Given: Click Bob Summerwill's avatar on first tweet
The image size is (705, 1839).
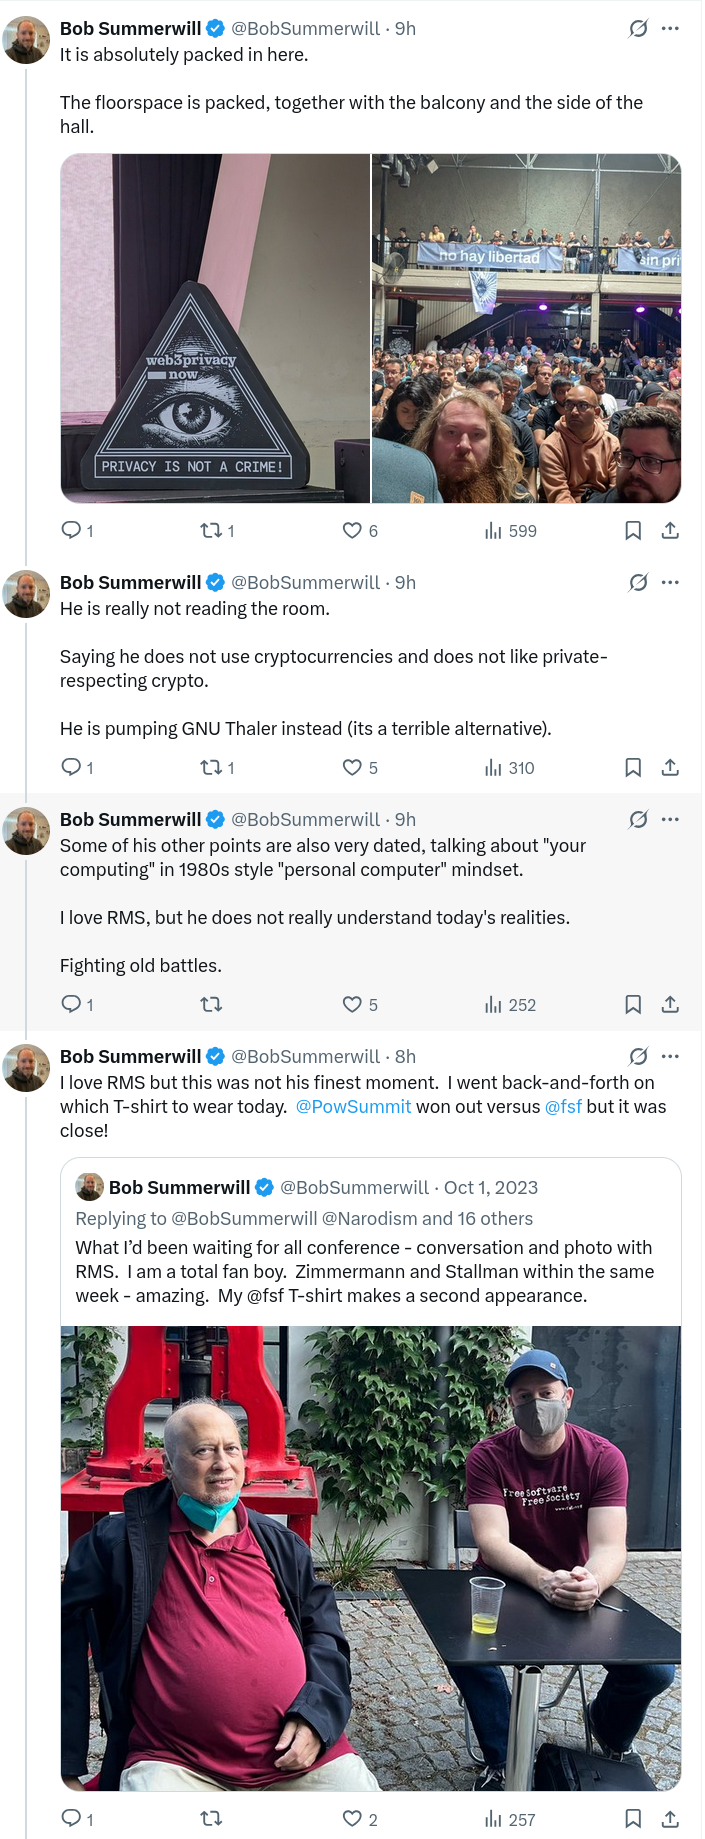Looking at the screenshot, I should click(26, 40).
